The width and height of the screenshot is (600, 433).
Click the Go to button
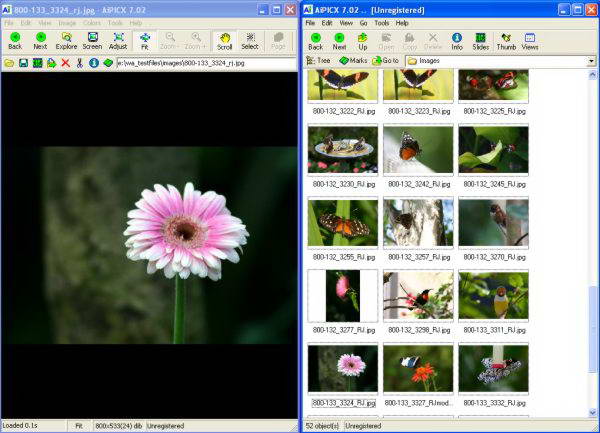click(x=386, y=60)
